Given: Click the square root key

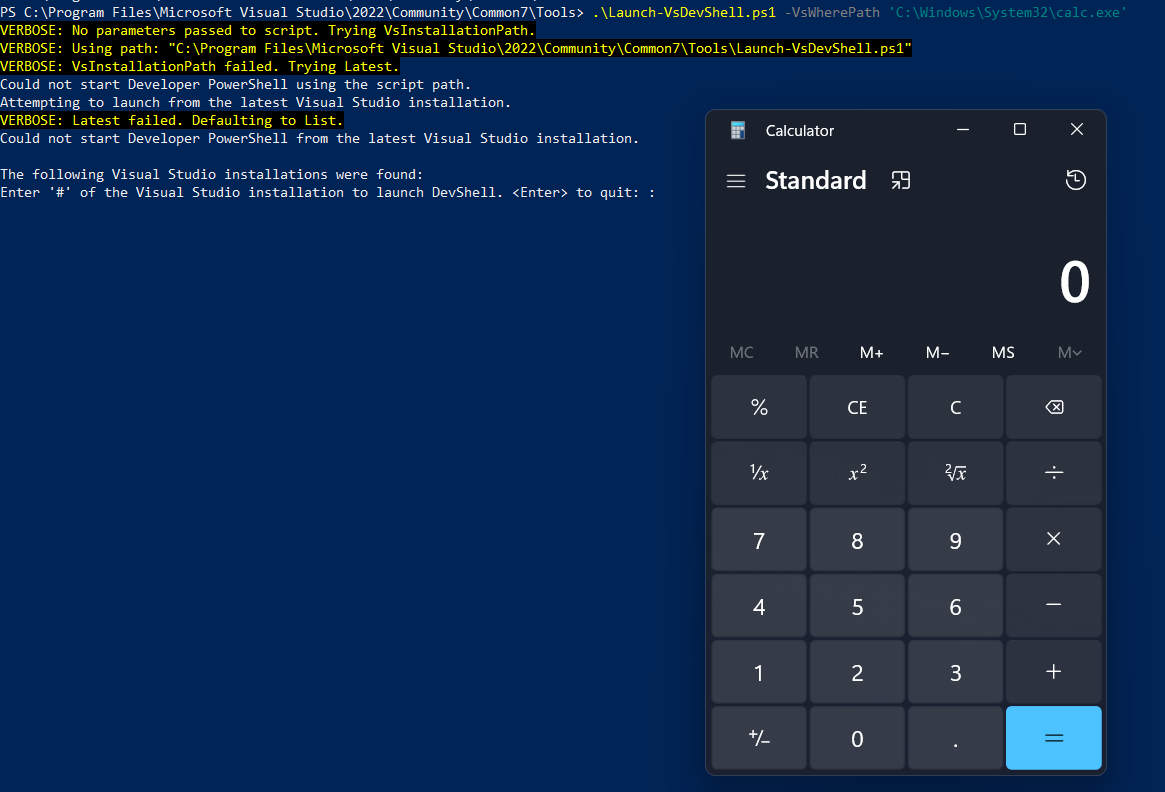Looking at the screenshot, I should 955,473.
